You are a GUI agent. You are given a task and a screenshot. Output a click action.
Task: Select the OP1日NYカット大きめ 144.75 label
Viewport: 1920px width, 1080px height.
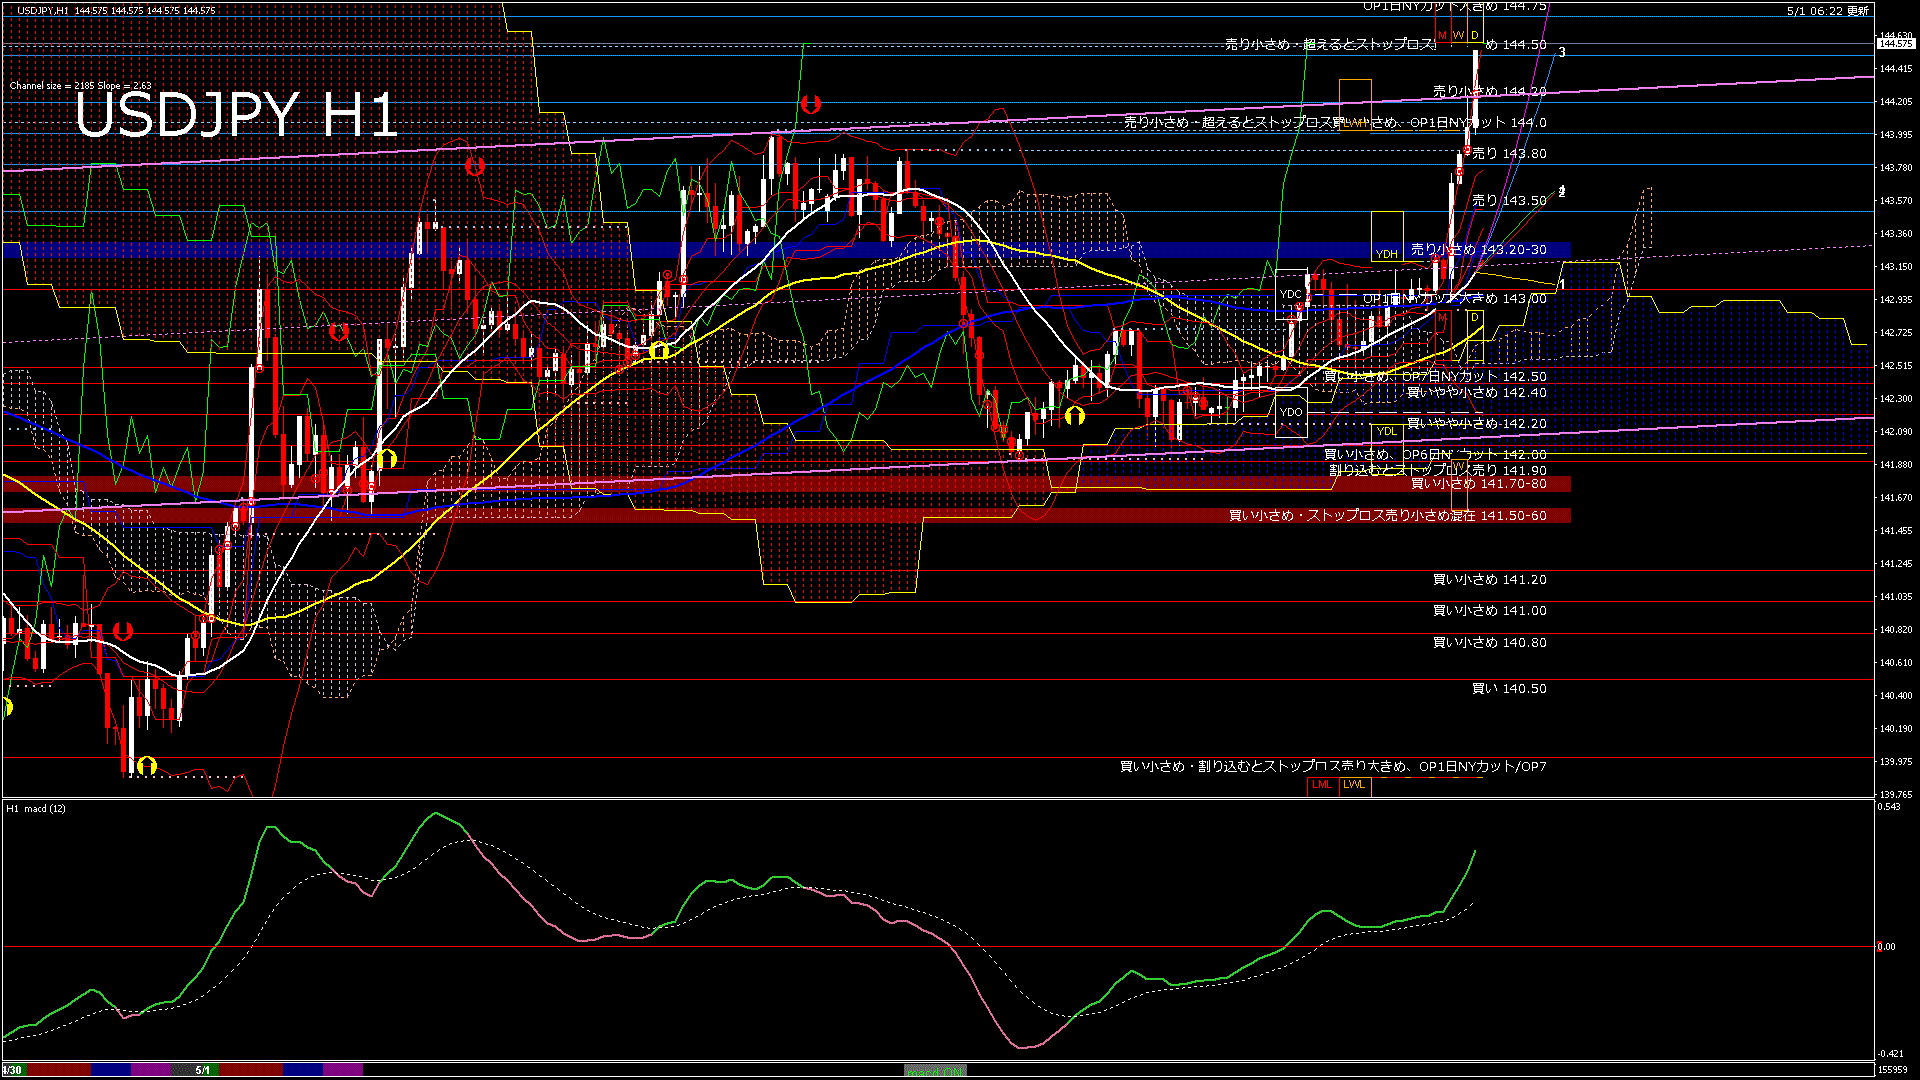(x=1455, y=6)
